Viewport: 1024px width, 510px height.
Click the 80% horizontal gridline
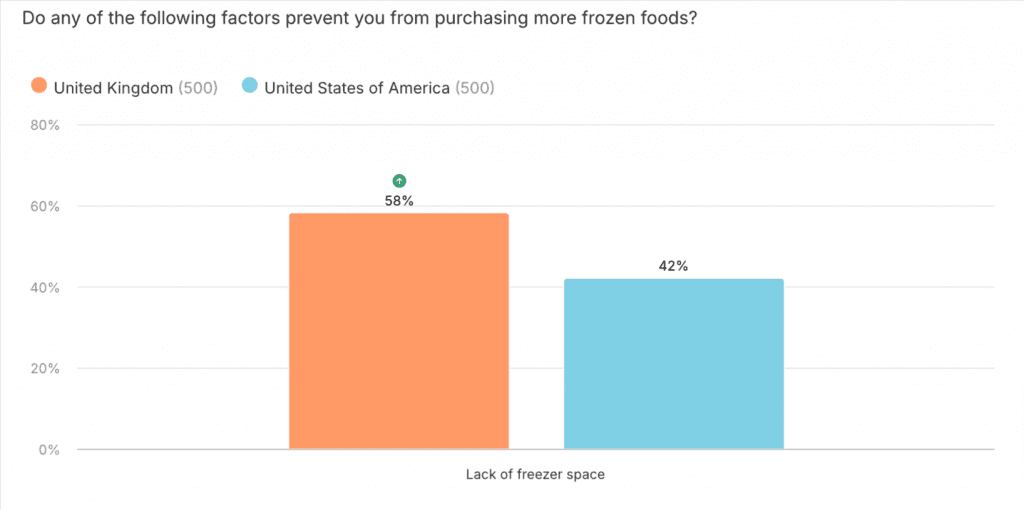click(x=535, y=126)
